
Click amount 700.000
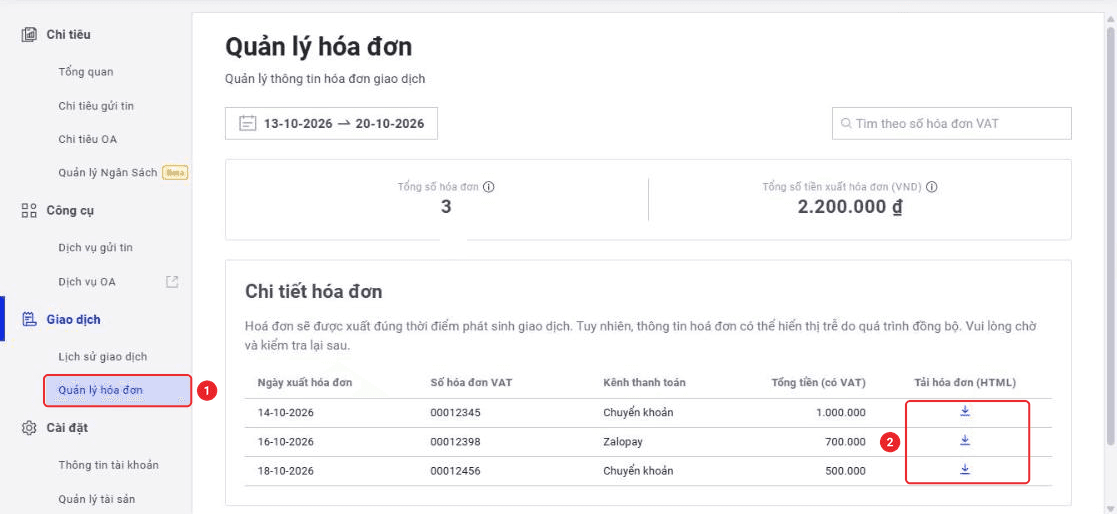pyautogui.click(x=846, y=442)
